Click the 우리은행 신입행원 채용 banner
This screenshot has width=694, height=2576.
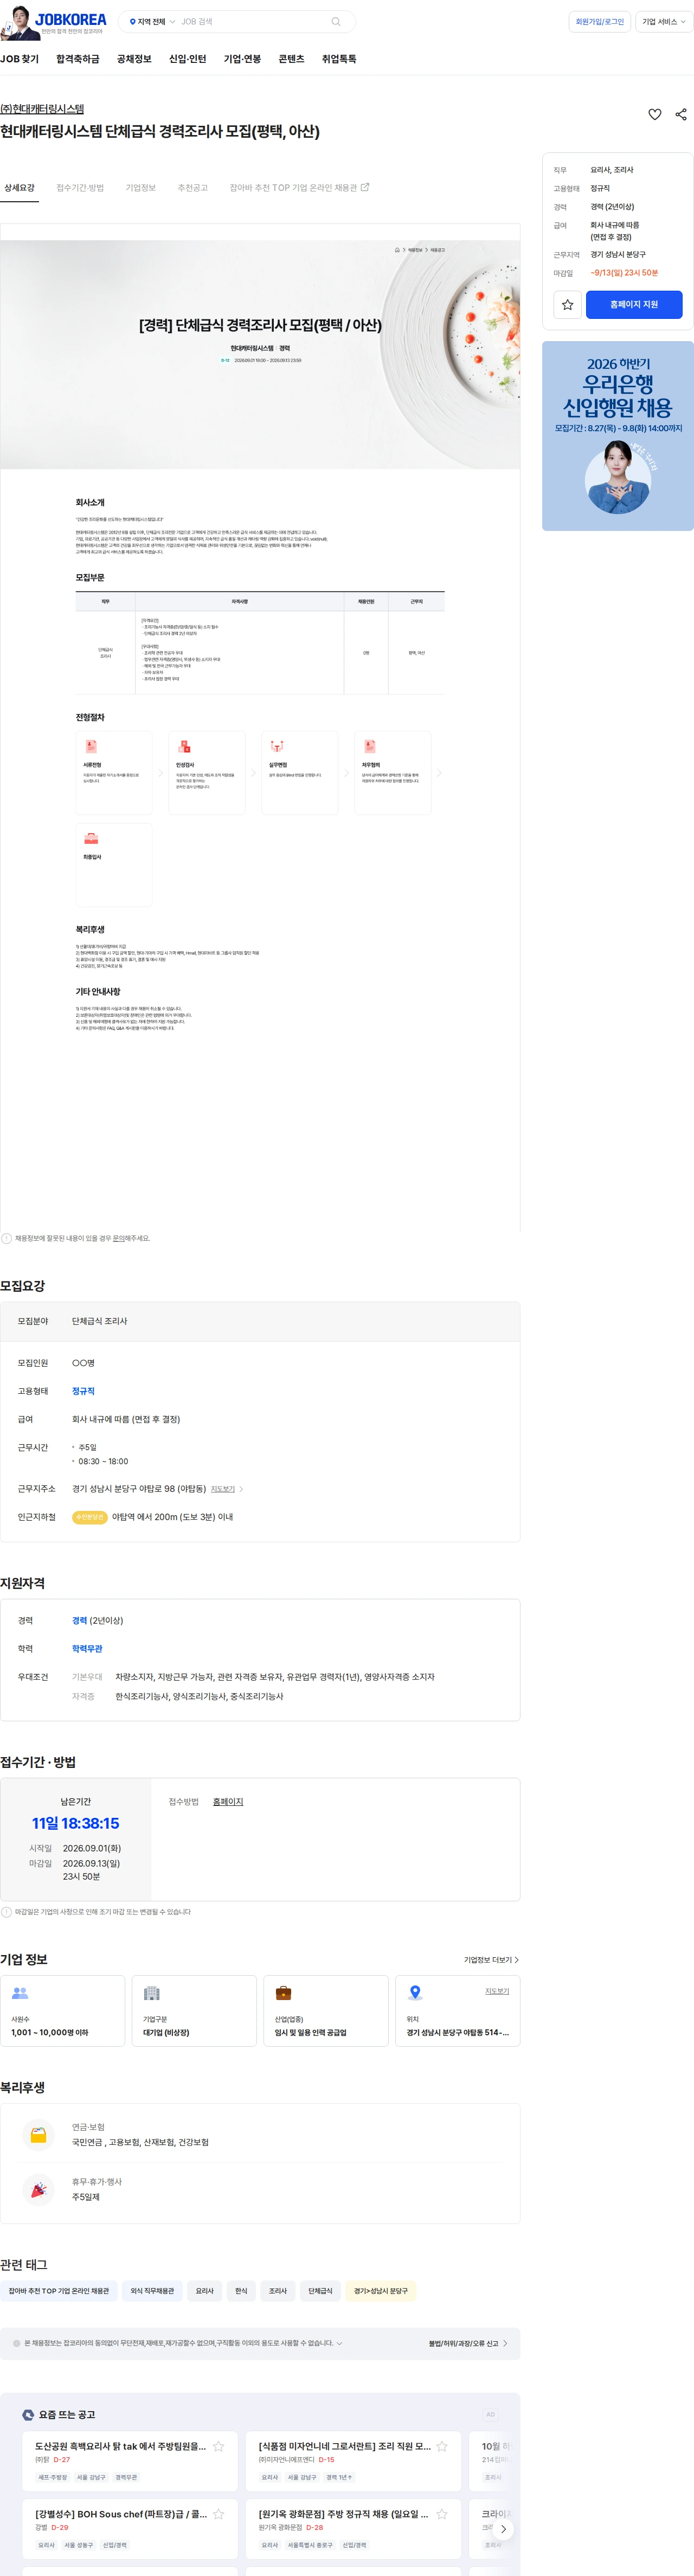point(618,436)
